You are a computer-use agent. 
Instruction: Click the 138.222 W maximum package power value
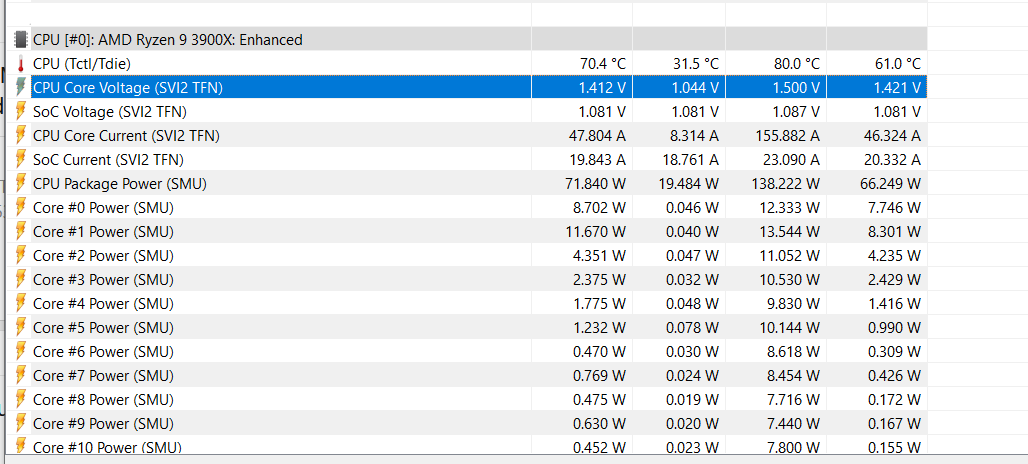786,184
